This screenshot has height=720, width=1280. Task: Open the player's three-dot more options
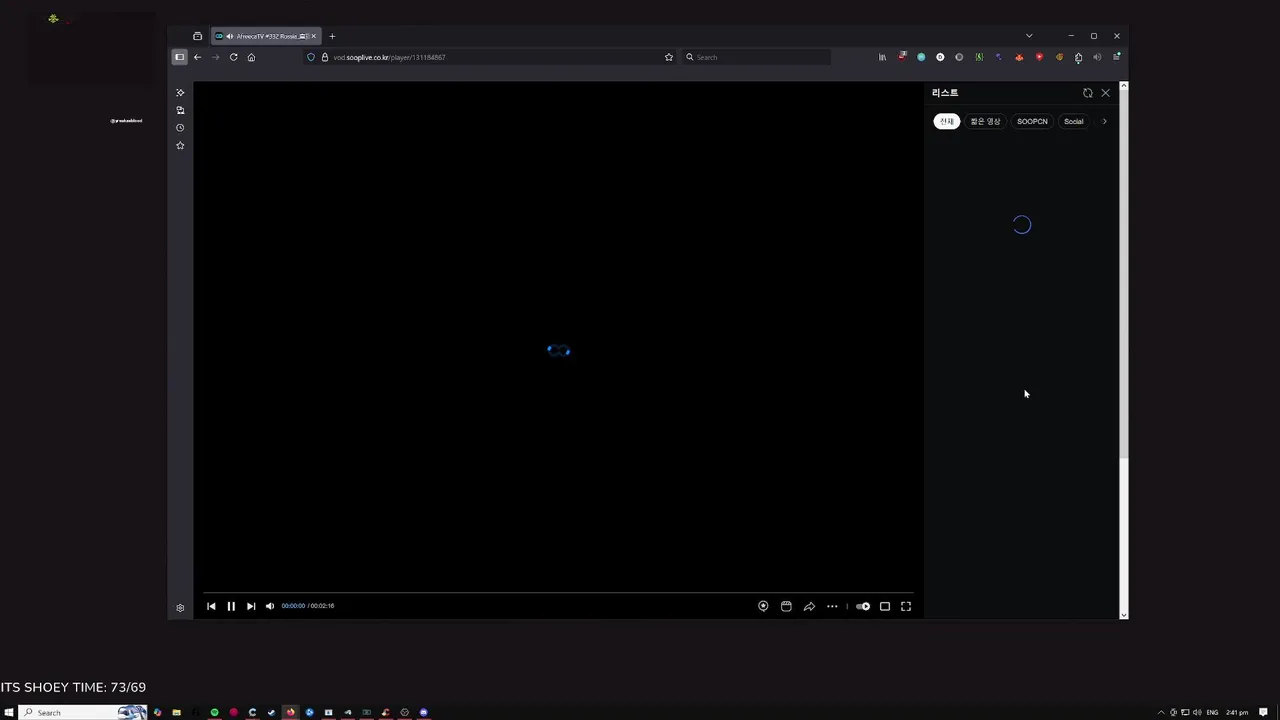click(832, 606)
